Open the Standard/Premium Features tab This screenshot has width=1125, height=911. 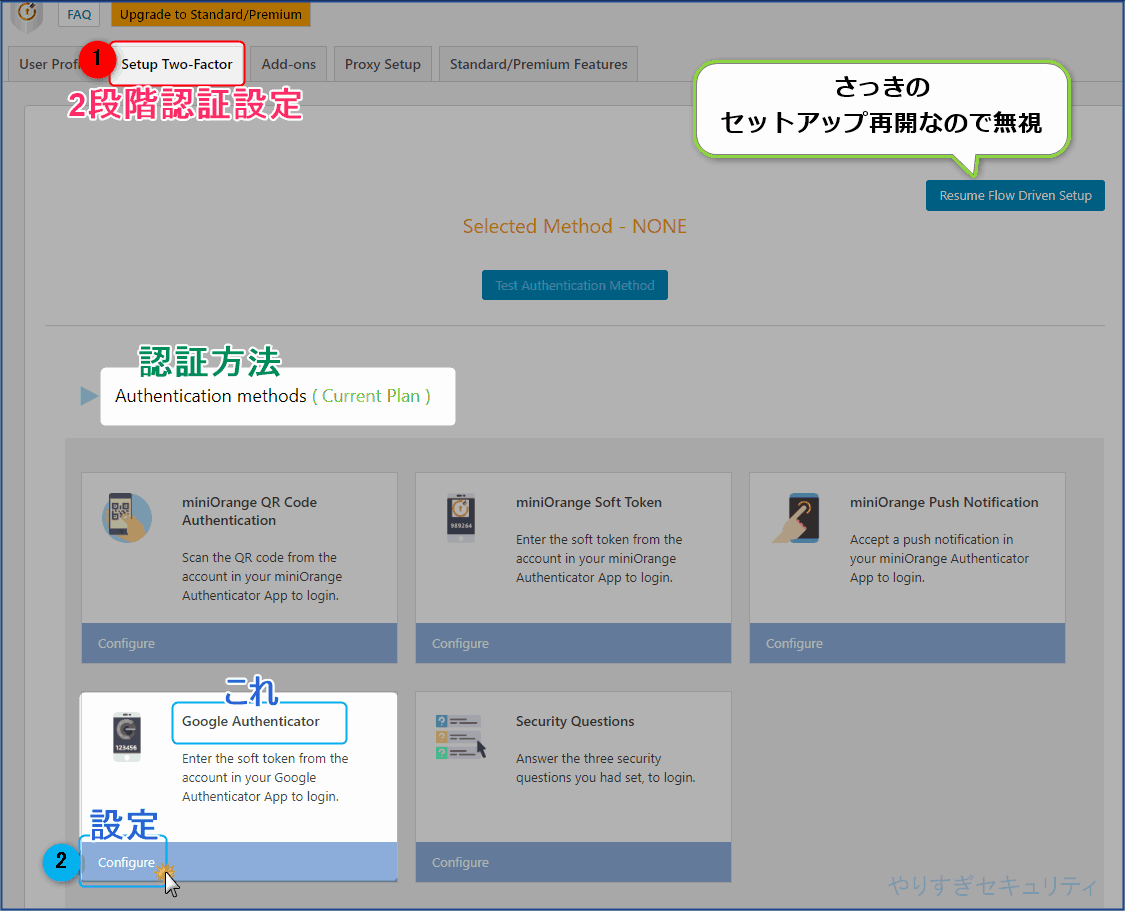point(538,64)
